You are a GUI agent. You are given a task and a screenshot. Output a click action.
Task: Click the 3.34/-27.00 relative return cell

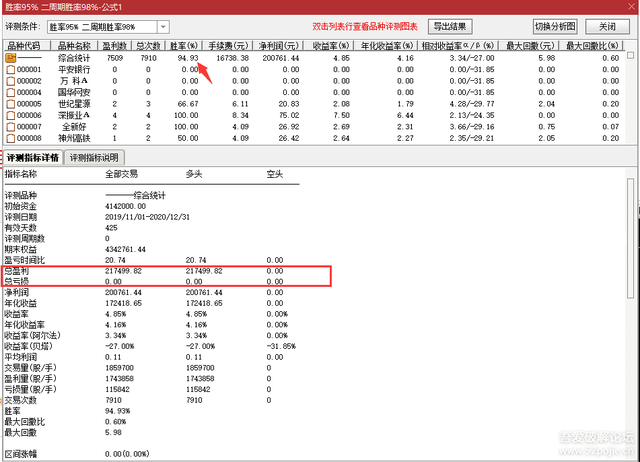472,58
